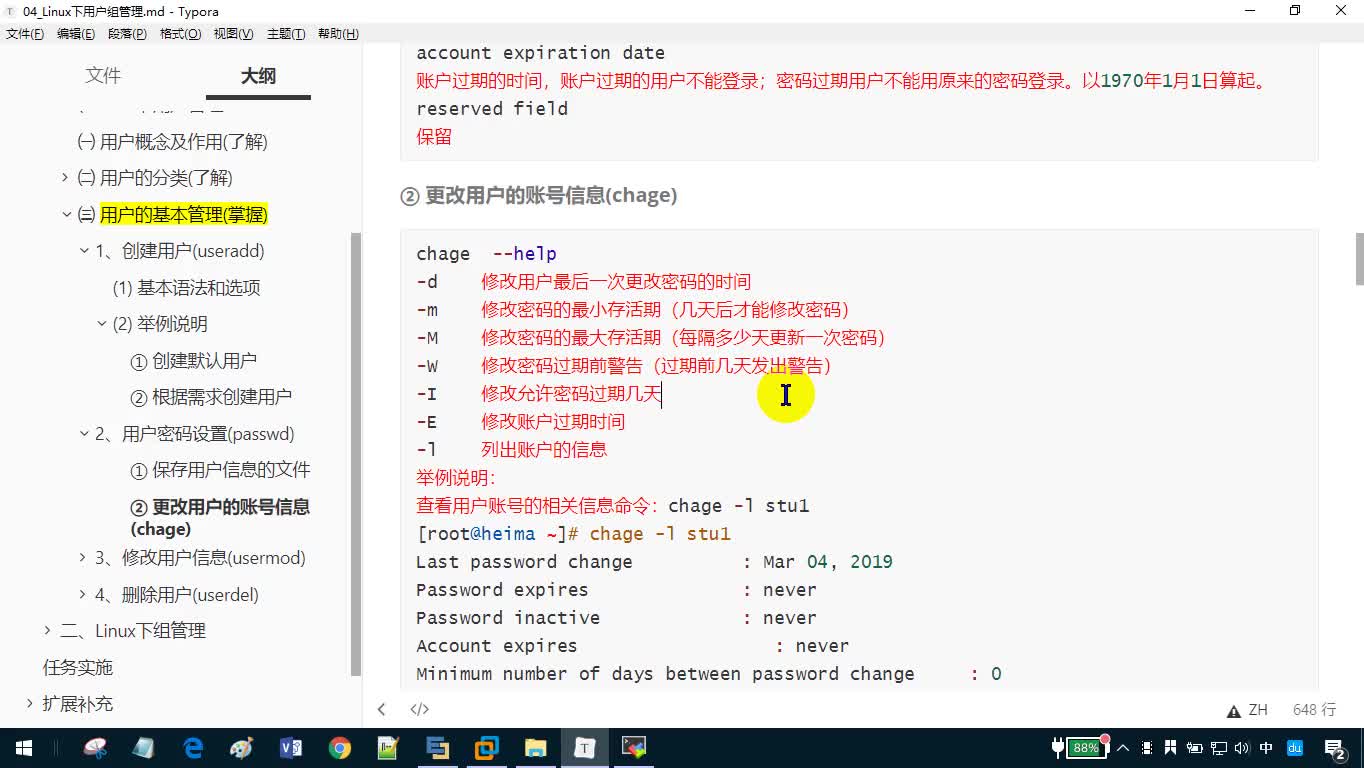Click the Password inactive : never line
The width and height of the screenshot is (1364, 768).
[x=616, y=618]
